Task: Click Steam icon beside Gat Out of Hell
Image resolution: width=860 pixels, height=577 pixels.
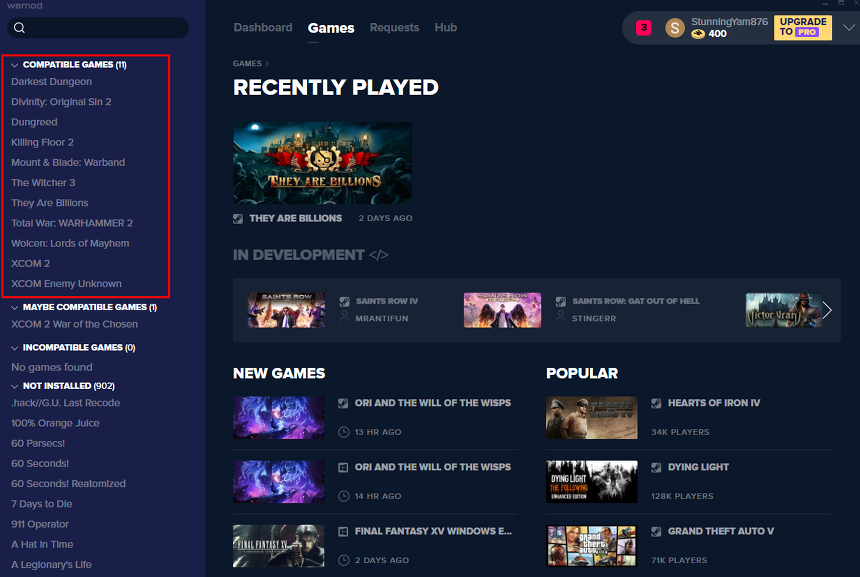Action: pos(561,301)
